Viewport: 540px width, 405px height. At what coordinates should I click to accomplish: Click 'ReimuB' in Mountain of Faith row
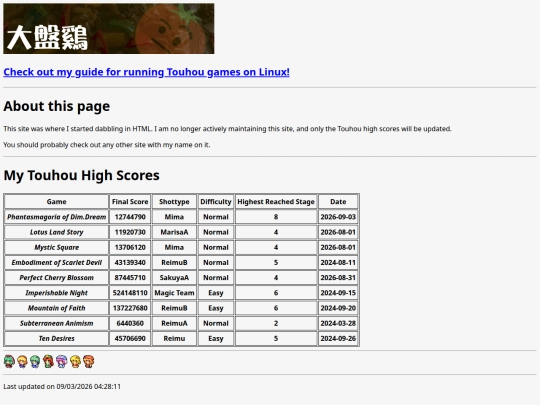click(x=174, y=308)
